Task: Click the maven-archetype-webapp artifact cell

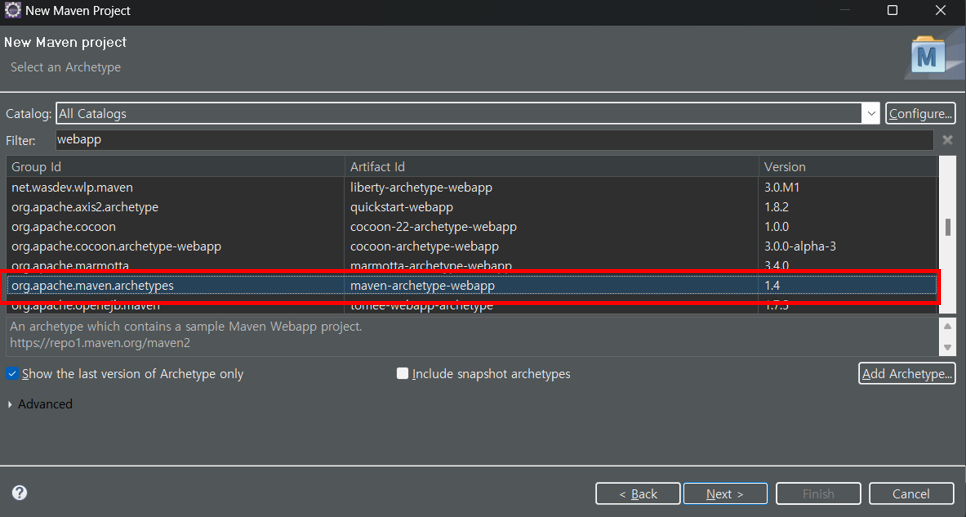Action: tap(423, 286)
